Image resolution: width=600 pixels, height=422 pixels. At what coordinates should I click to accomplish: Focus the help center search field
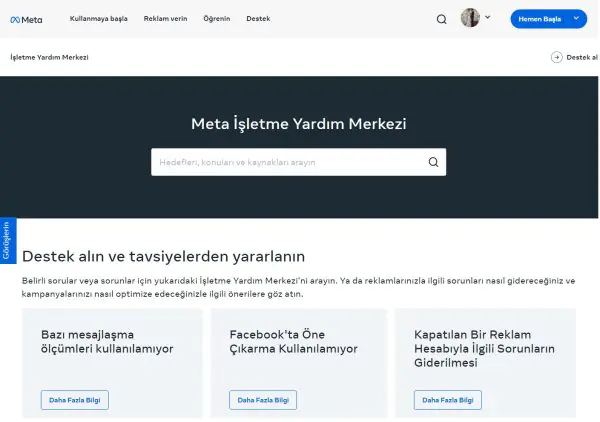(x=298, y=162)
